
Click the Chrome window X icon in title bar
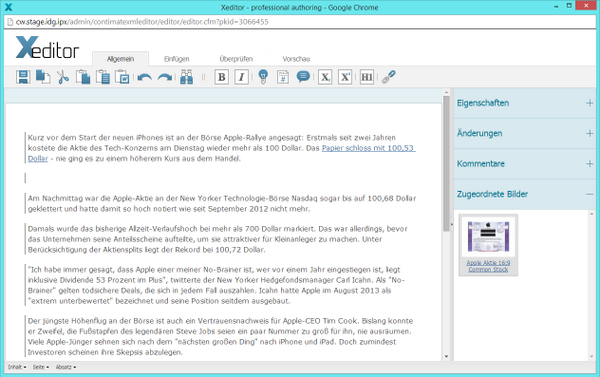[8, 7]
